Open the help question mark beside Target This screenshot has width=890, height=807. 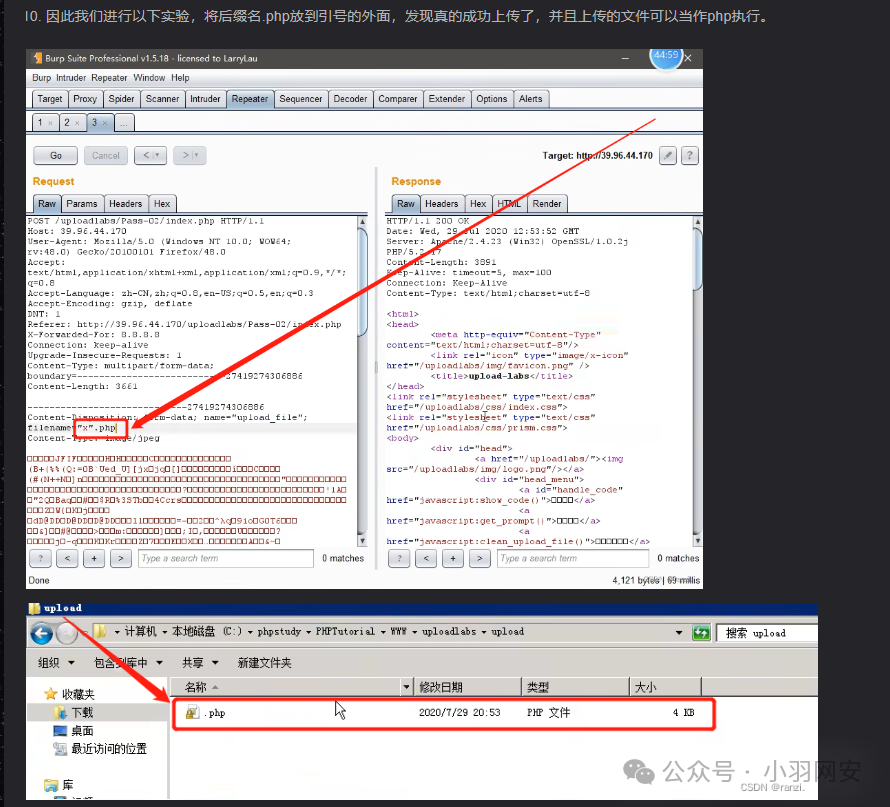point(690,155)
